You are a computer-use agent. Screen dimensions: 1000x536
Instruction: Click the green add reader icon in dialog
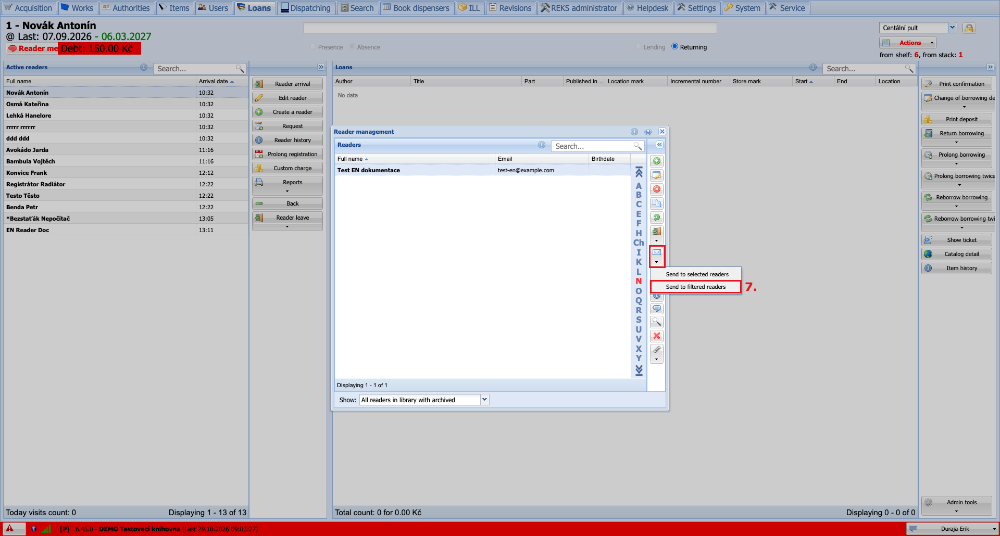(656, 161)
